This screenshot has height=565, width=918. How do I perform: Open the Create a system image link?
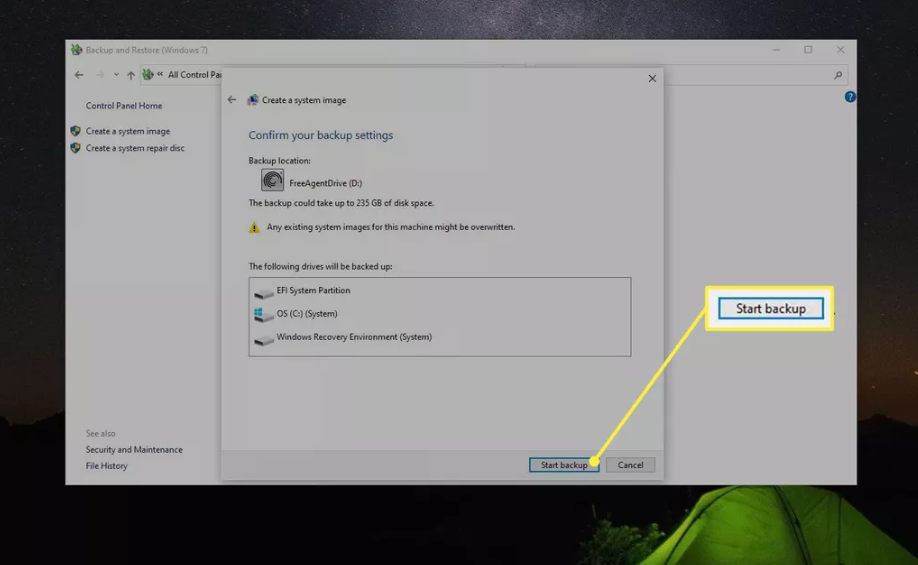(127, 131)
